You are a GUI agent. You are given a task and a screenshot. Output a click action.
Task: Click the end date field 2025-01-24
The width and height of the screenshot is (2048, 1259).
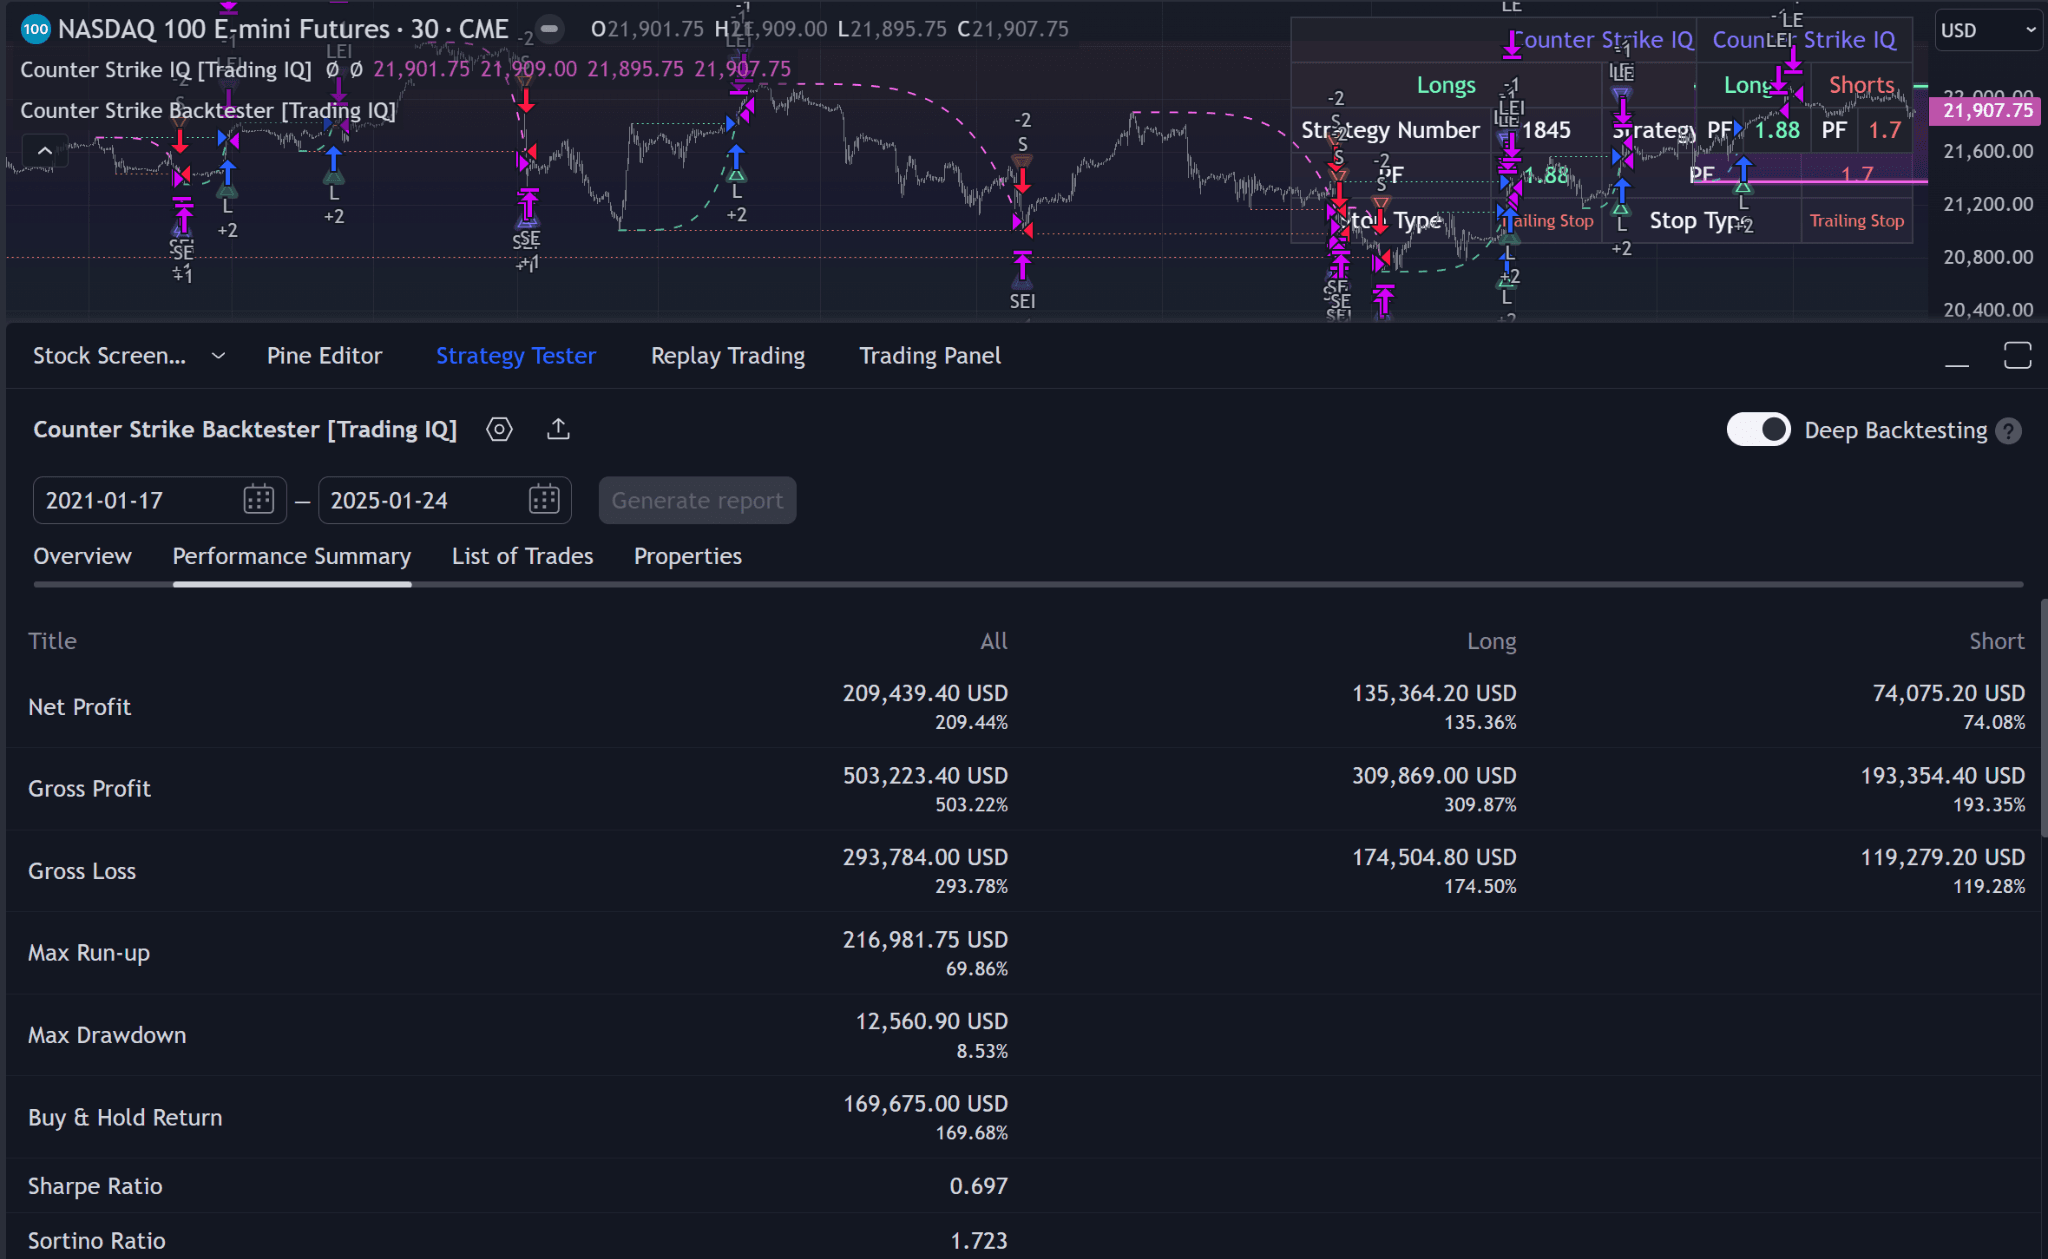pos(444,500)
